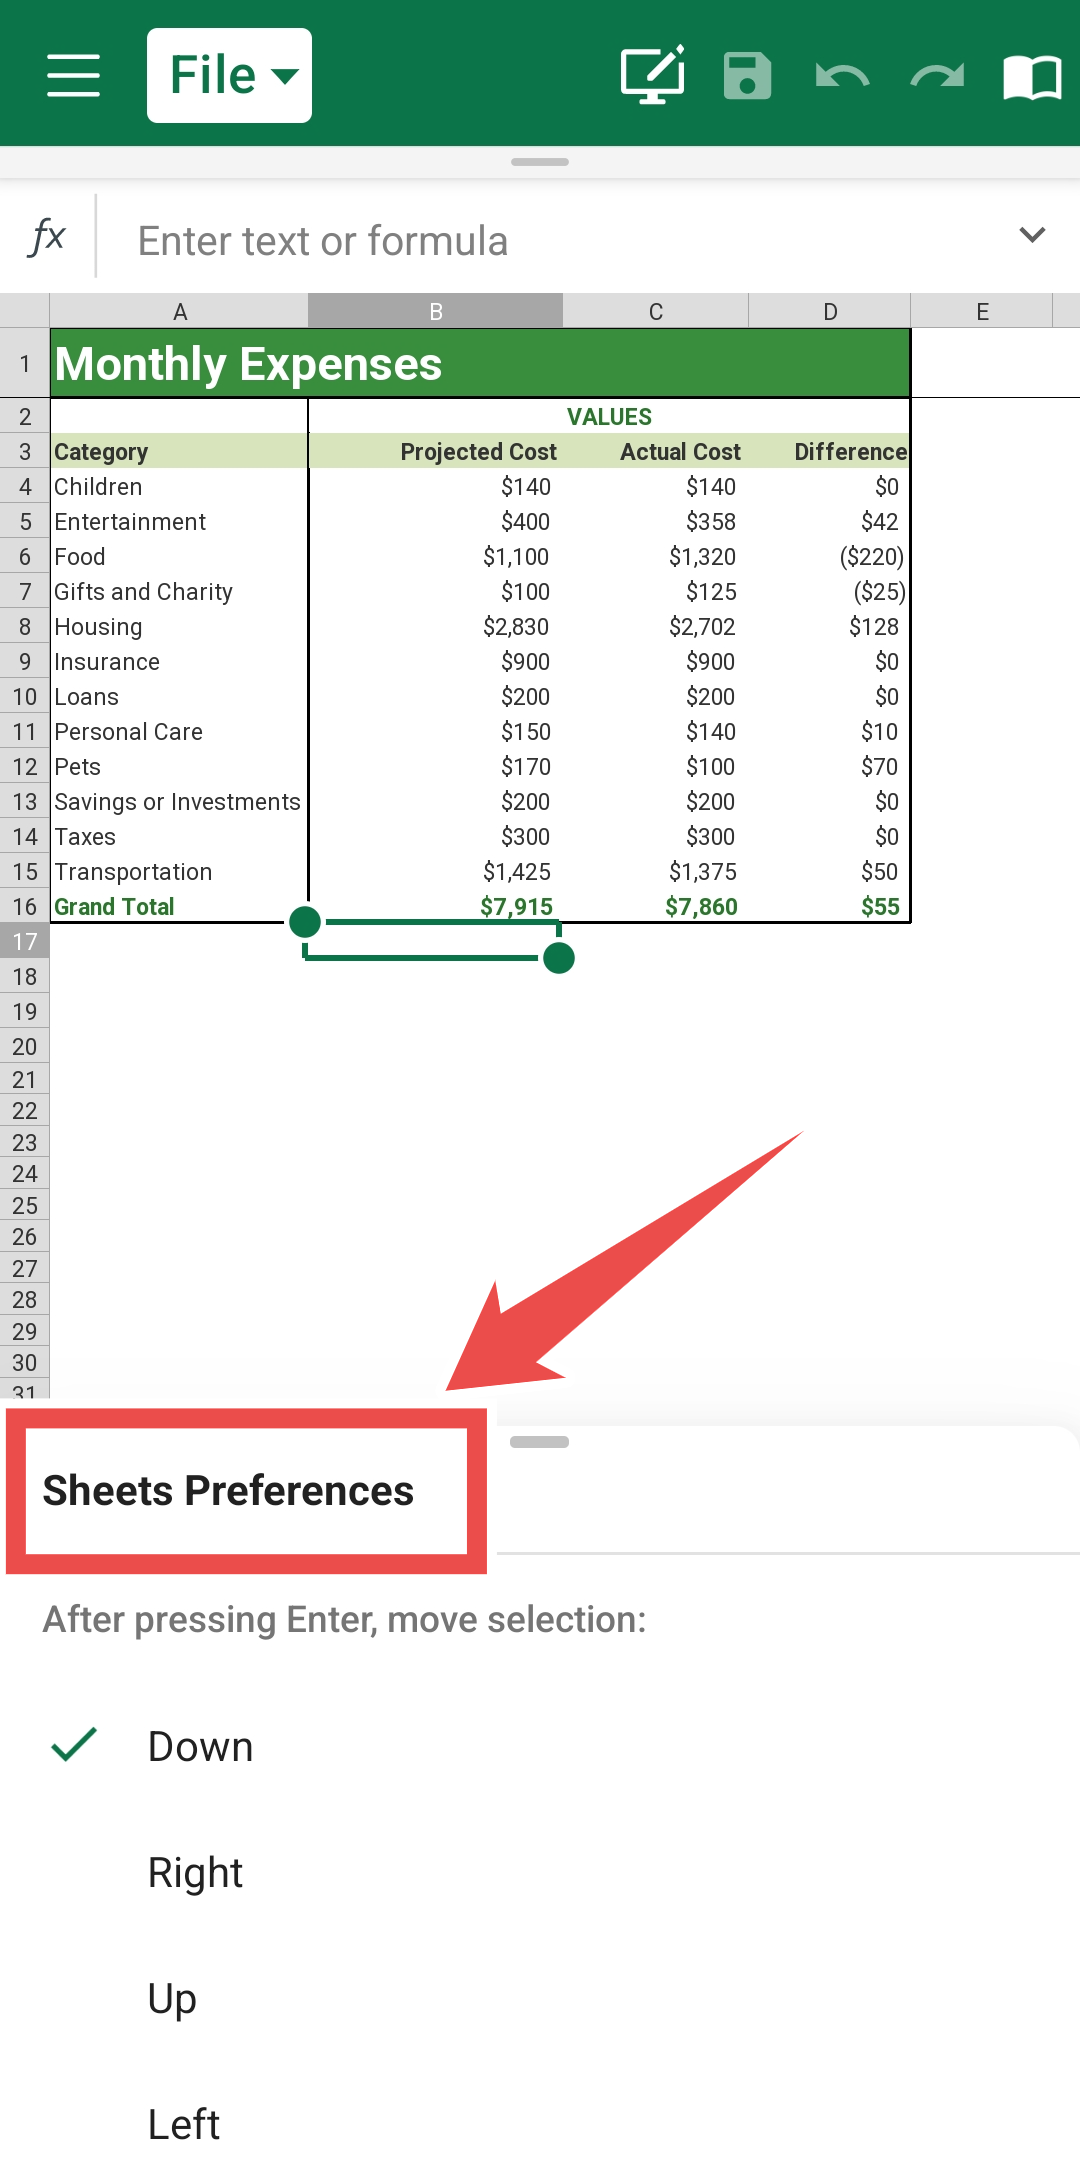Image resolution: width=1080 pixels, height=2168 pixels.
Task: Tap the bottom sheet drag handle
Action: click(540, 1442)
